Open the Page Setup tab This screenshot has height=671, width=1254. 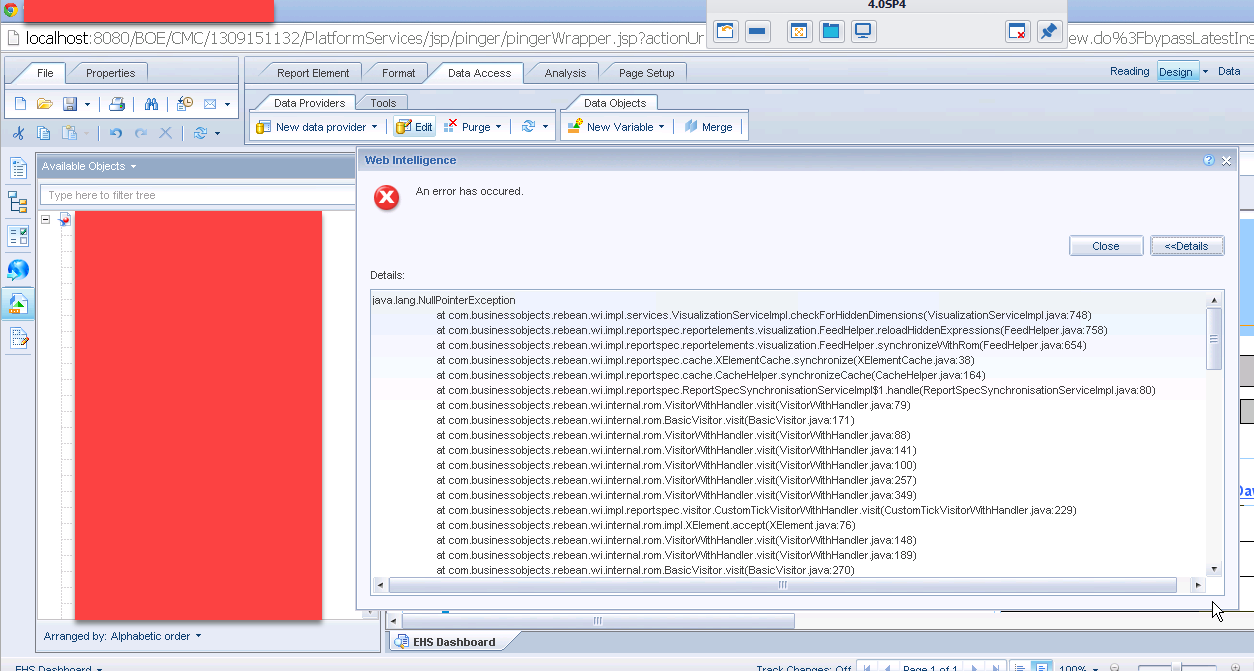646,73
